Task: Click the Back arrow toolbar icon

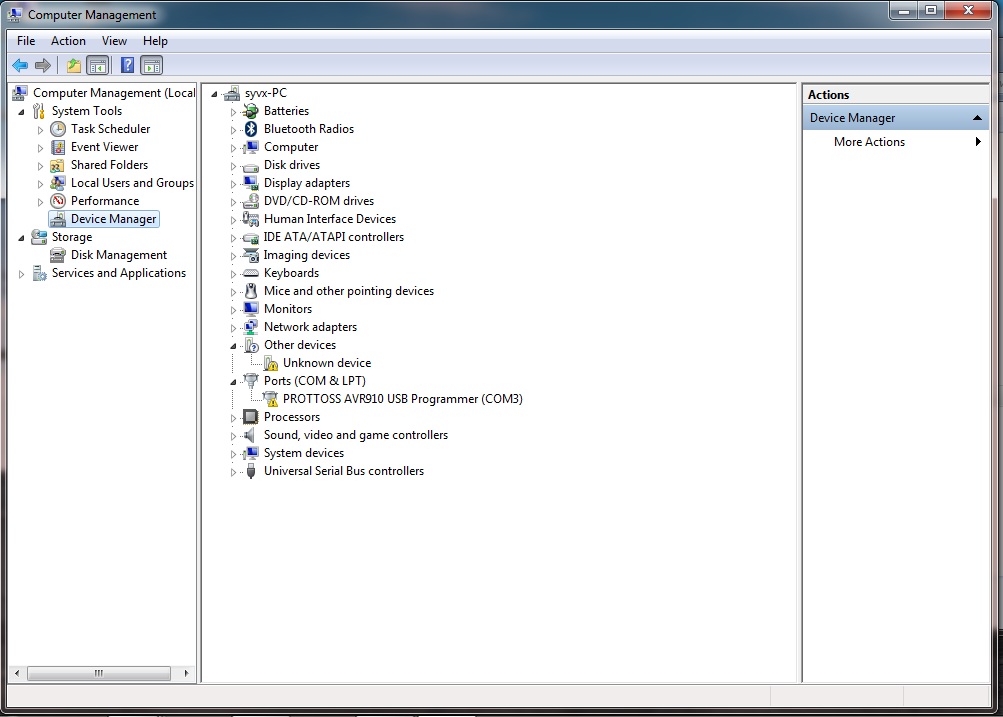Action: click(20, 65)
